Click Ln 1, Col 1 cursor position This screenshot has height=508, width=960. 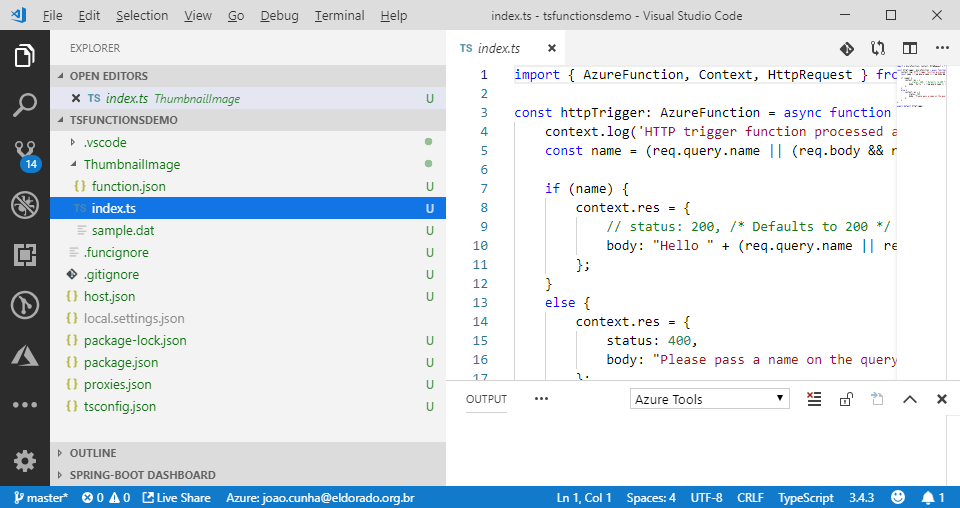[x=583, y=498]
